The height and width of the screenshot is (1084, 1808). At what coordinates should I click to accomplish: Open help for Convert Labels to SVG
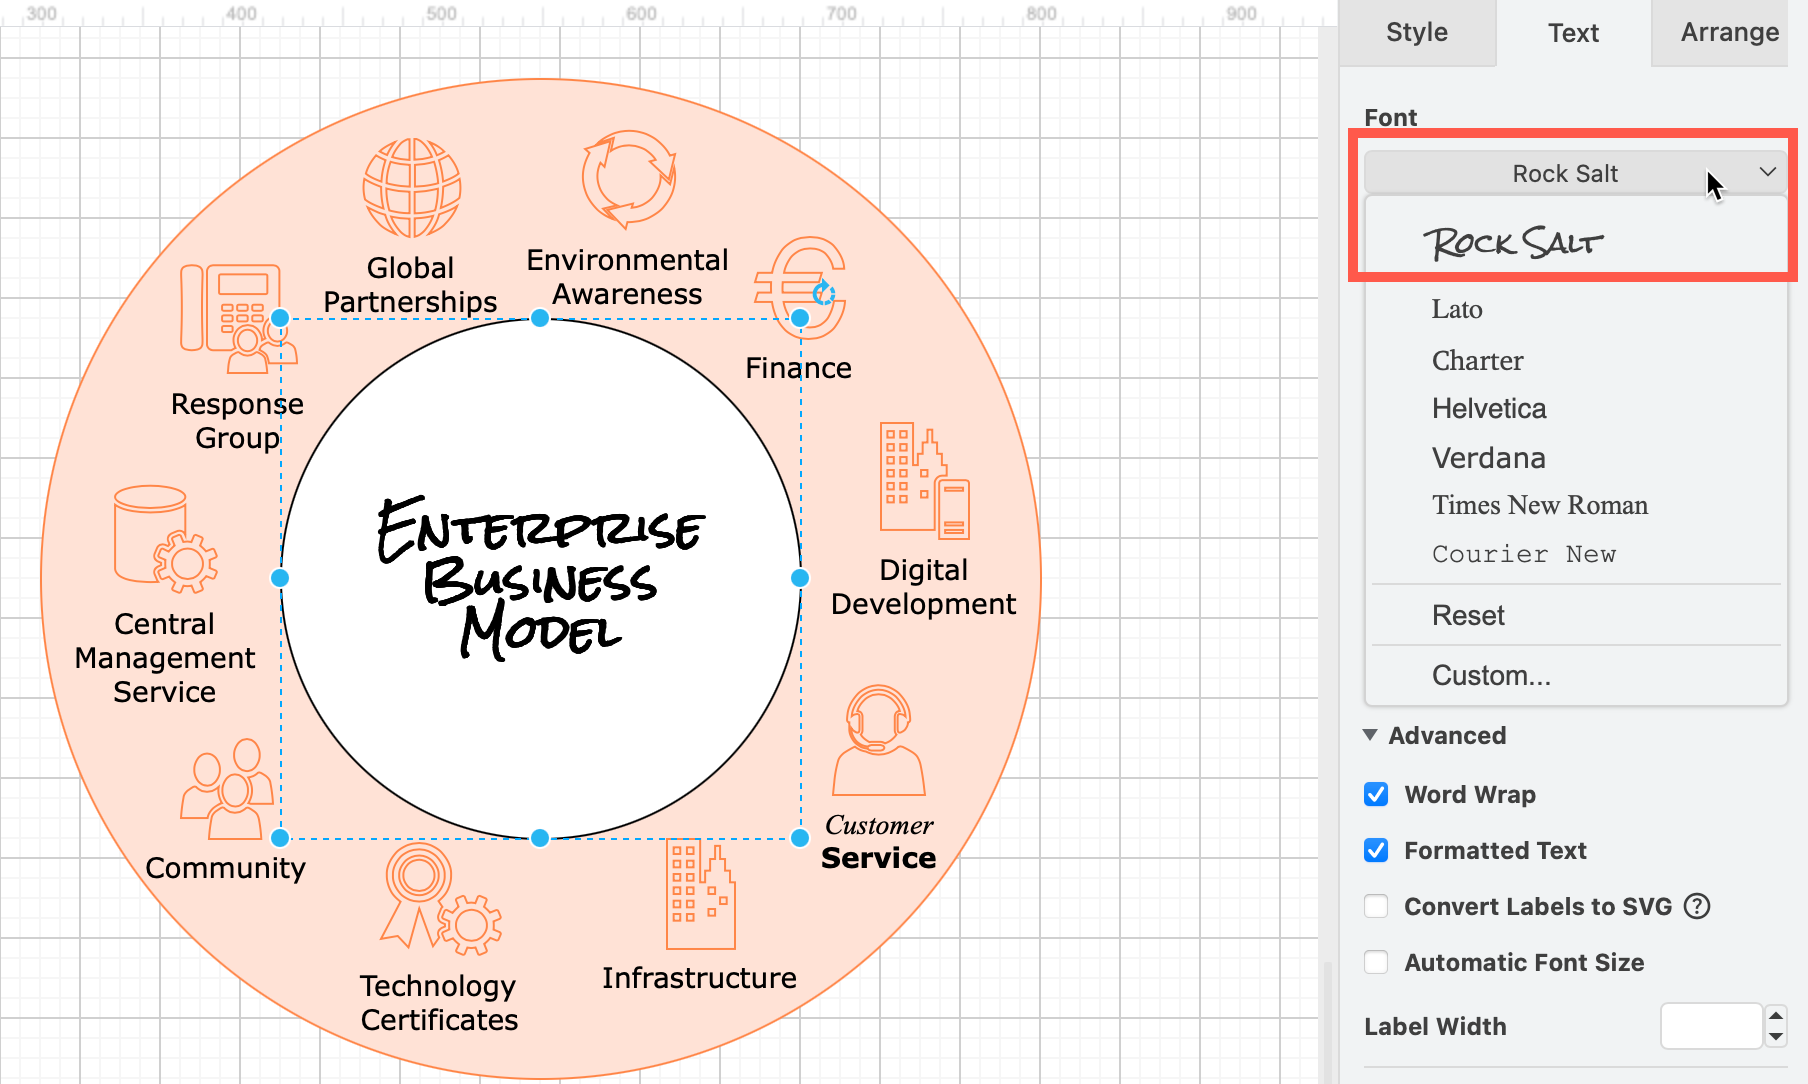point(1697,906)
